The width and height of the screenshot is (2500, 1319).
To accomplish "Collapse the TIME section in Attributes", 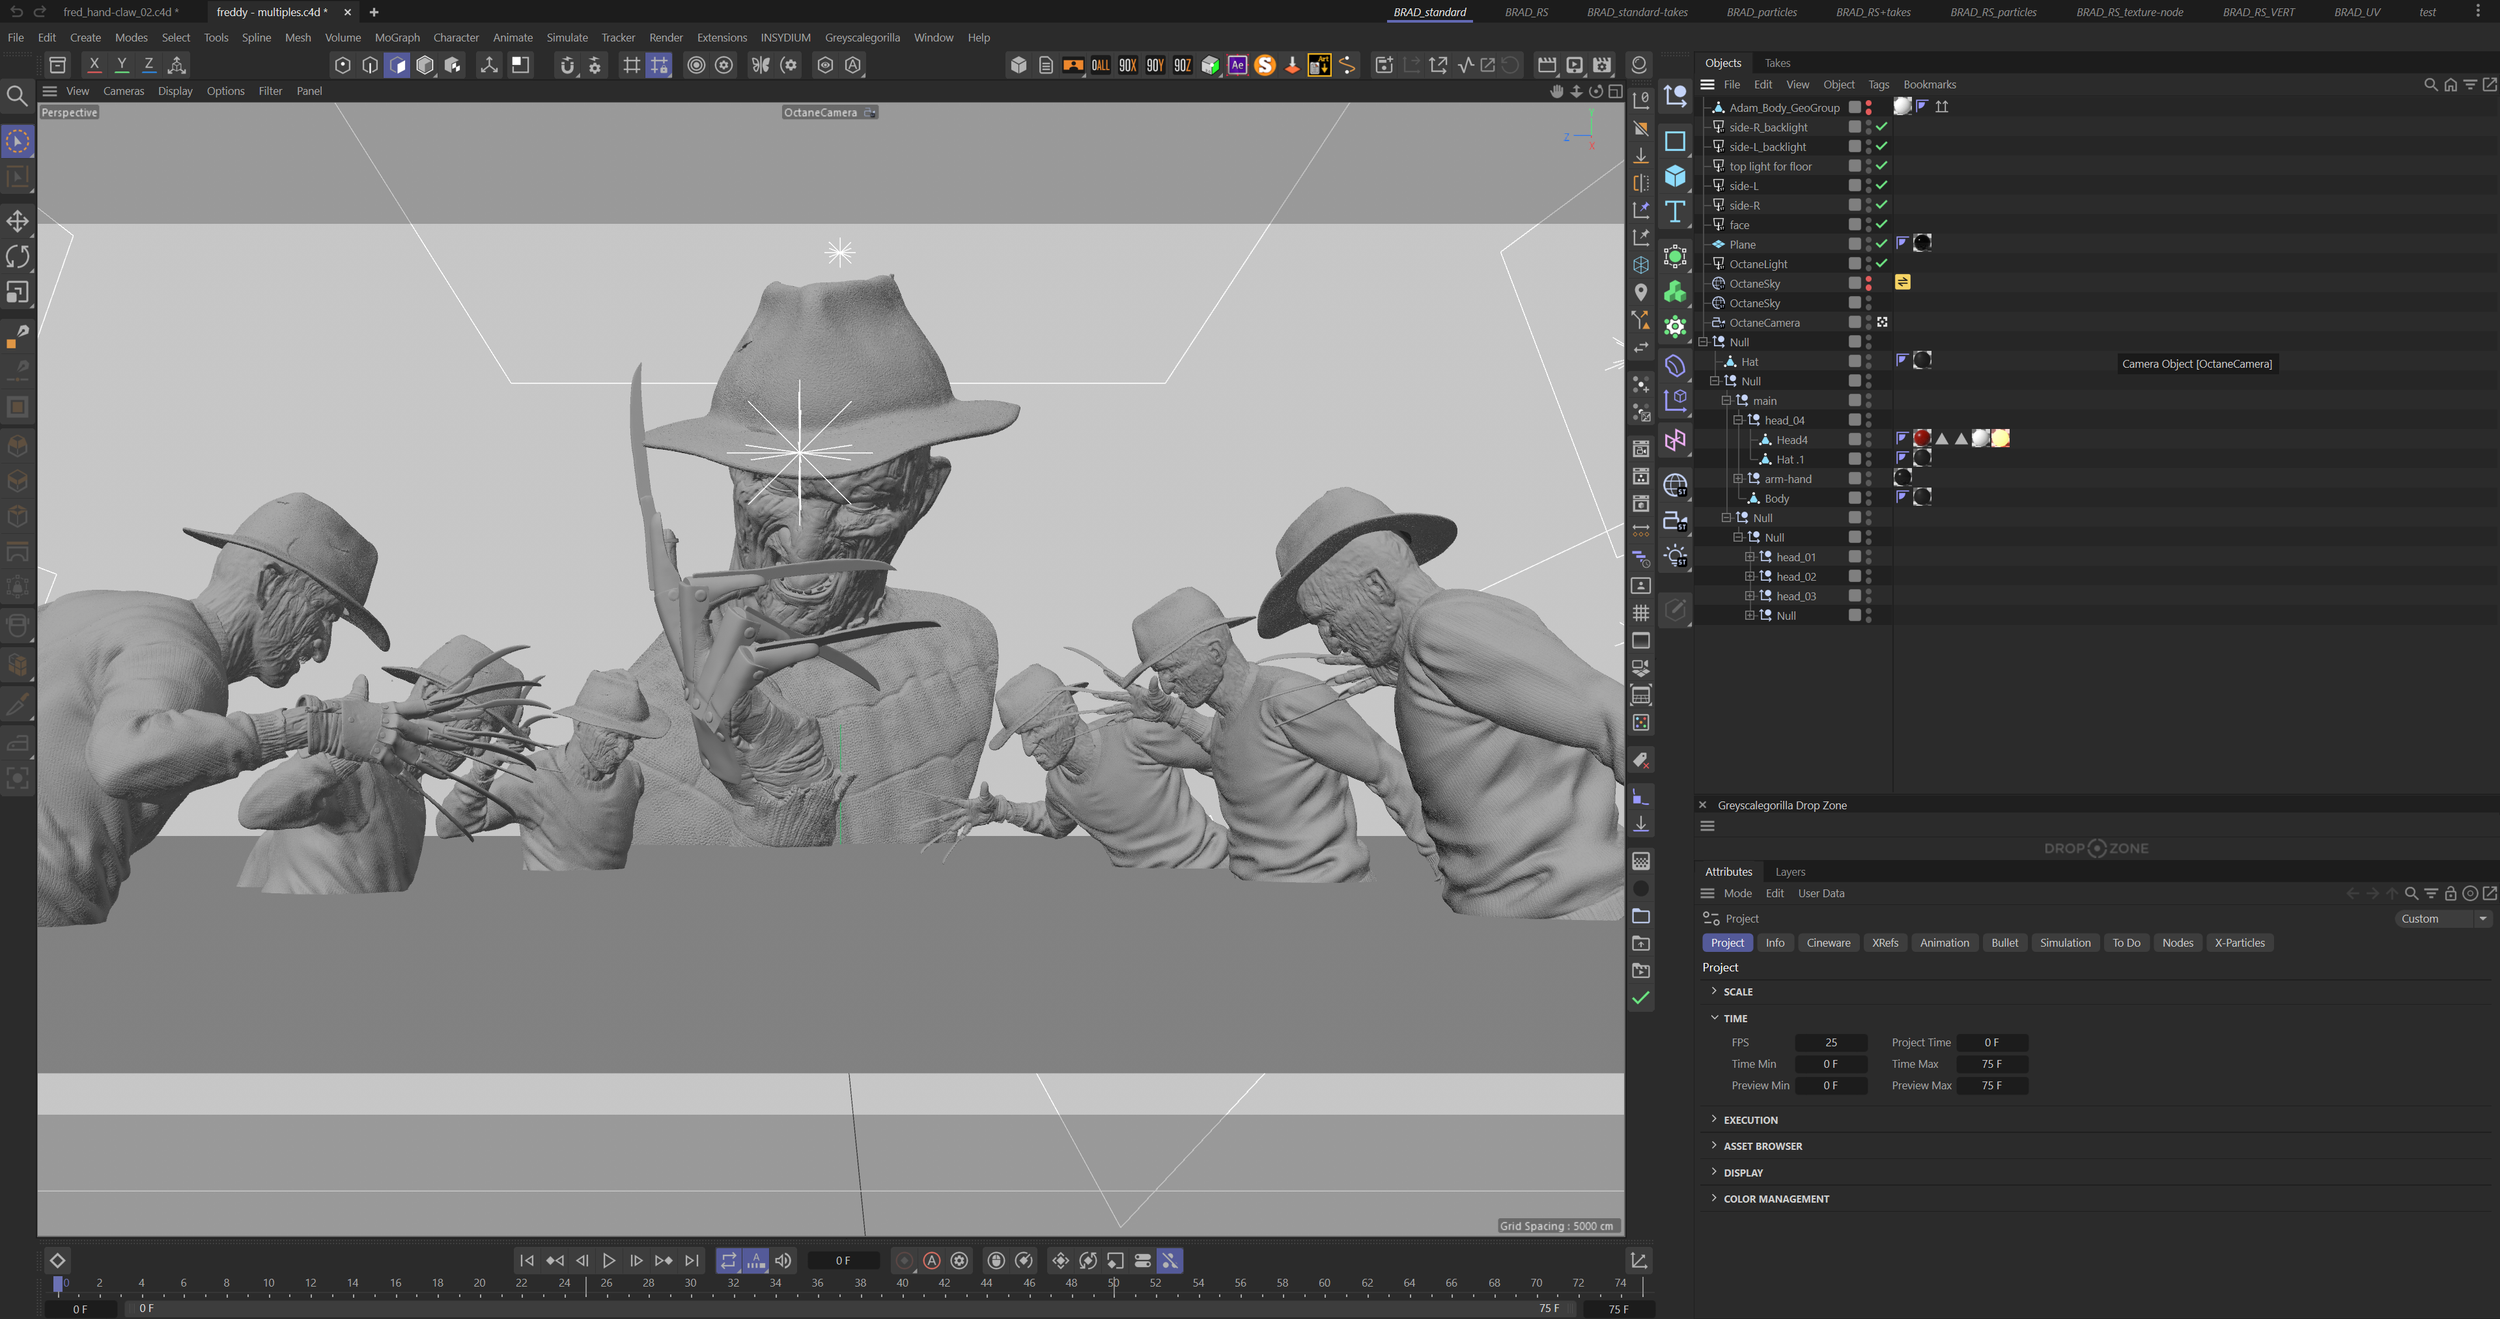I will click(1714, 1018).
